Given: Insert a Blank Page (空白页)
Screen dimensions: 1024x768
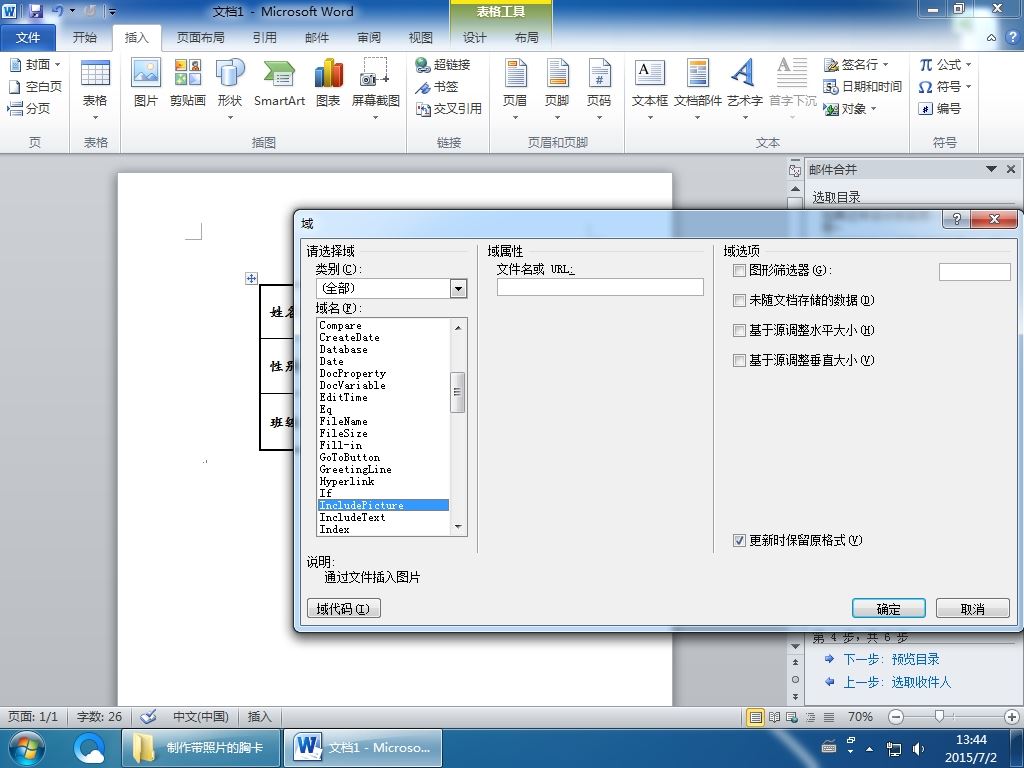Looking at the screenshot, I should 35,86.
